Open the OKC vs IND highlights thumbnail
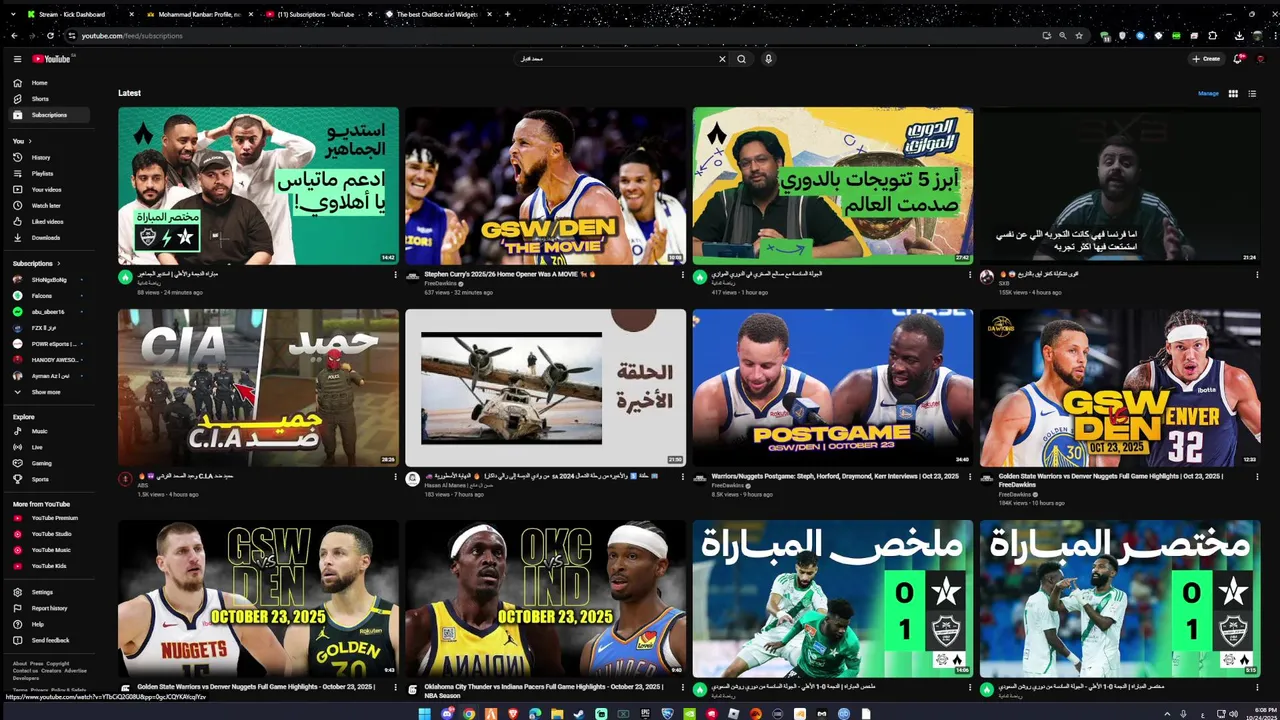The width and height of the screenshot is (1280, 720). 545,599
